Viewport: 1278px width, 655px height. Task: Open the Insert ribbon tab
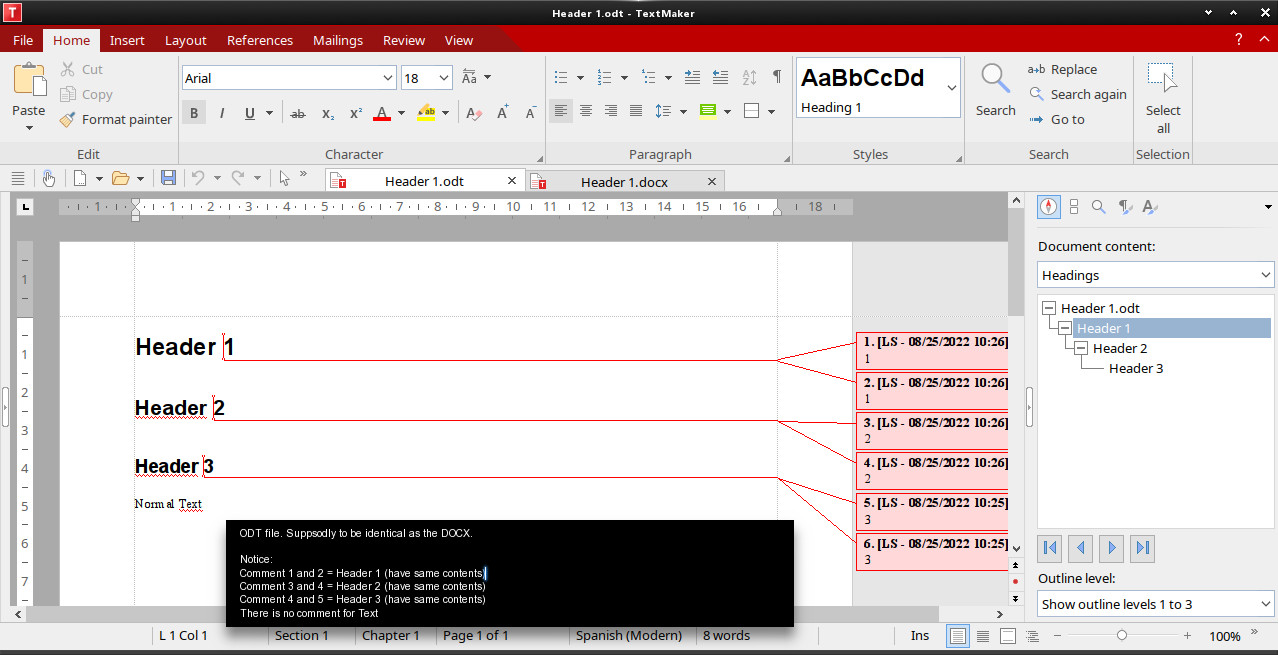click(127, 40)
